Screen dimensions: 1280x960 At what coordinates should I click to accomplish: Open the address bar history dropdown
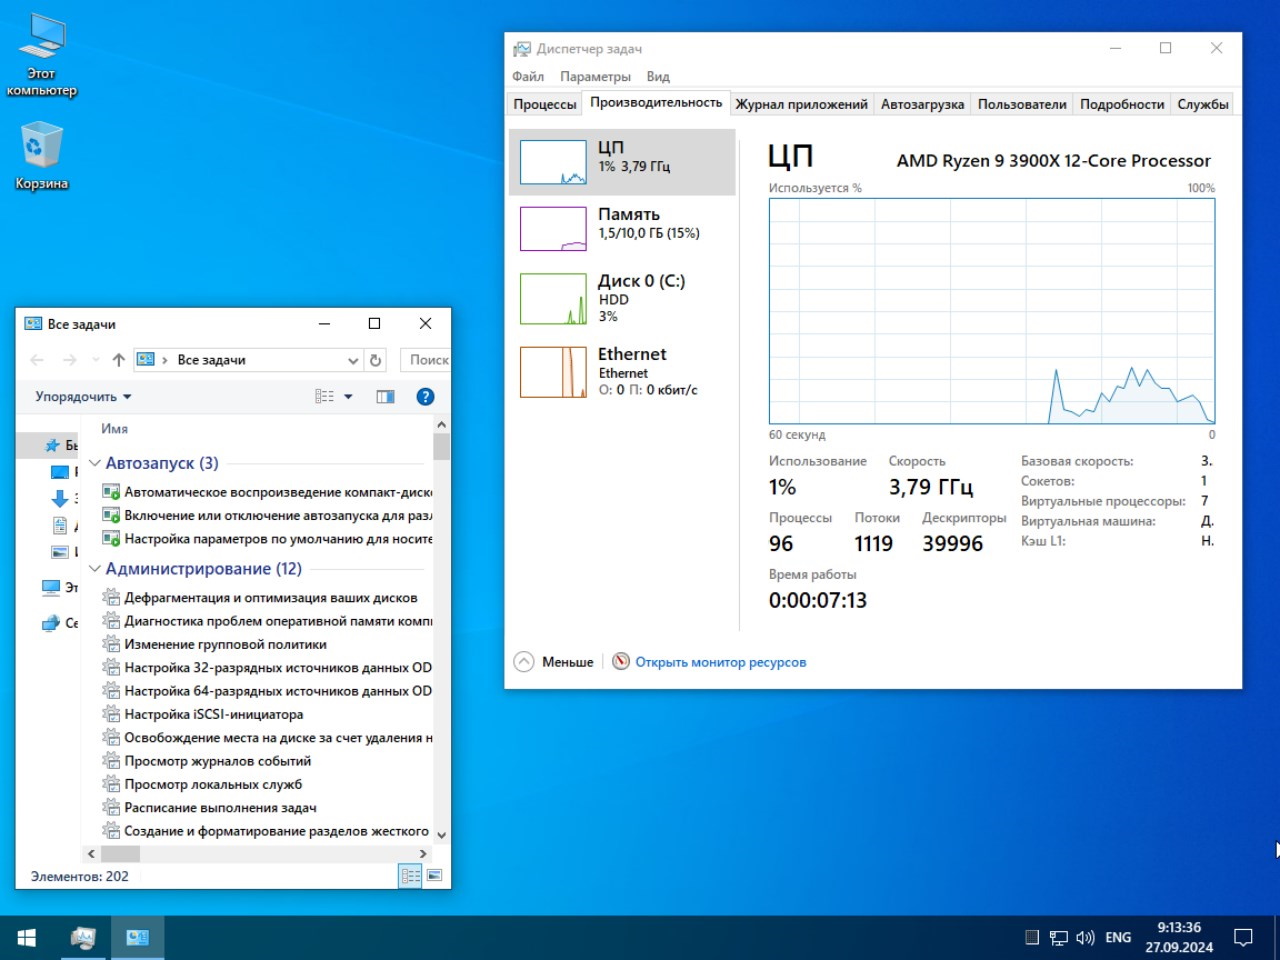pyautogui.click(x=353, y=360)
